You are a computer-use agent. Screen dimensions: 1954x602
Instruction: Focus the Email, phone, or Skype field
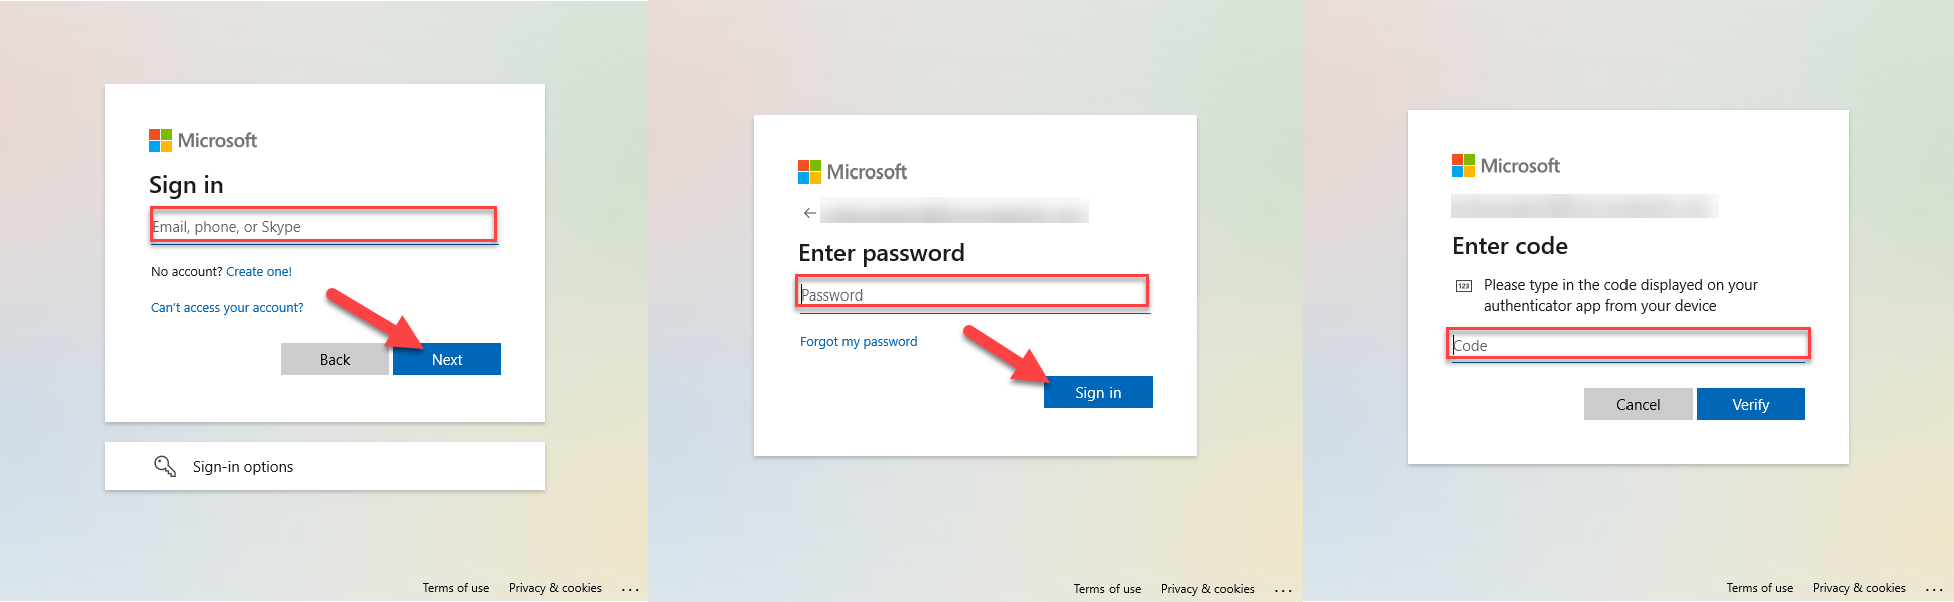[324, 226]
